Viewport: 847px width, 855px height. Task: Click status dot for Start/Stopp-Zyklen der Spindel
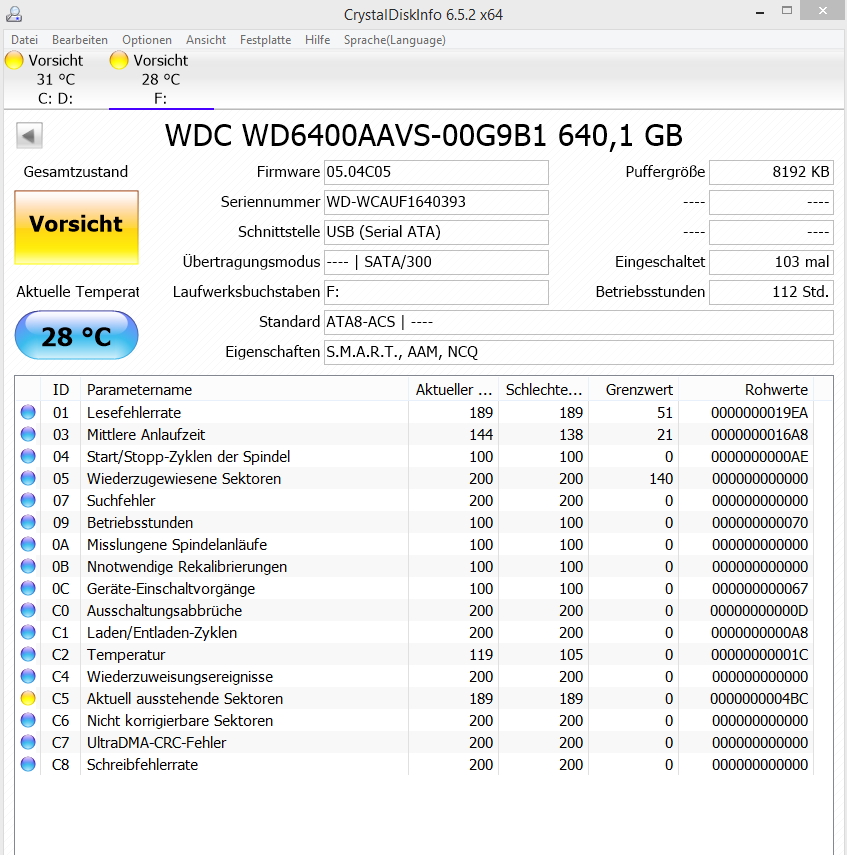(28, 456)
